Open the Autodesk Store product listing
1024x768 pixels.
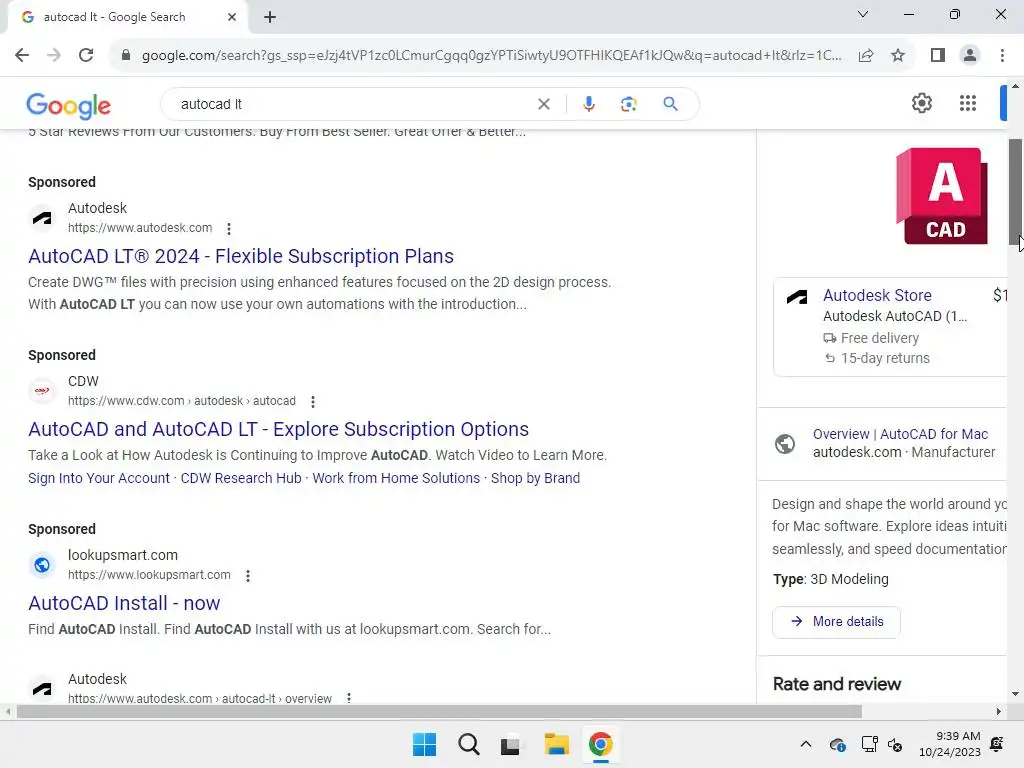tap(877, 295)
